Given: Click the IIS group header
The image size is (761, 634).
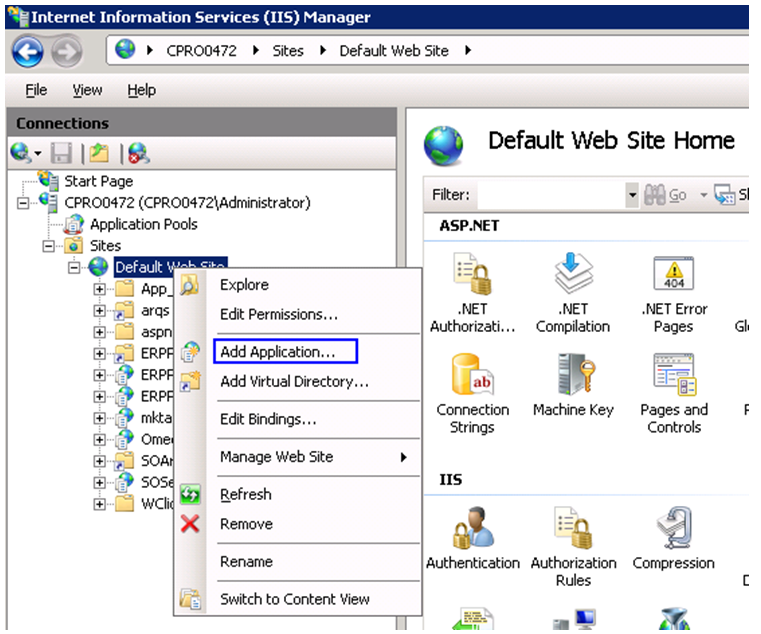Looking at the screenshot, I should (450, 480).
